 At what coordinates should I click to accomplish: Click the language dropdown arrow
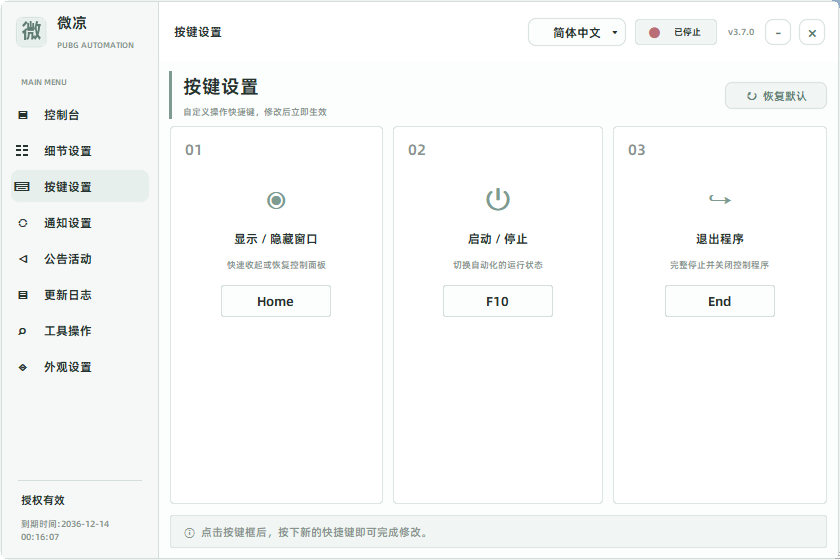614,33
